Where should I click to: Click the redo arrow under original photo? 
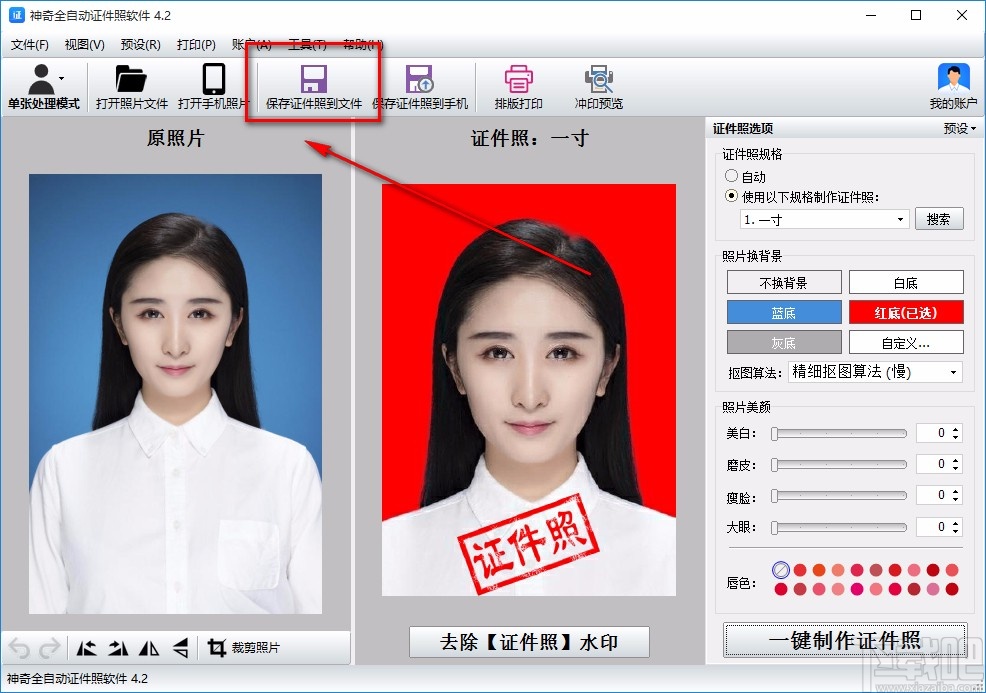[x=50, y=648]
